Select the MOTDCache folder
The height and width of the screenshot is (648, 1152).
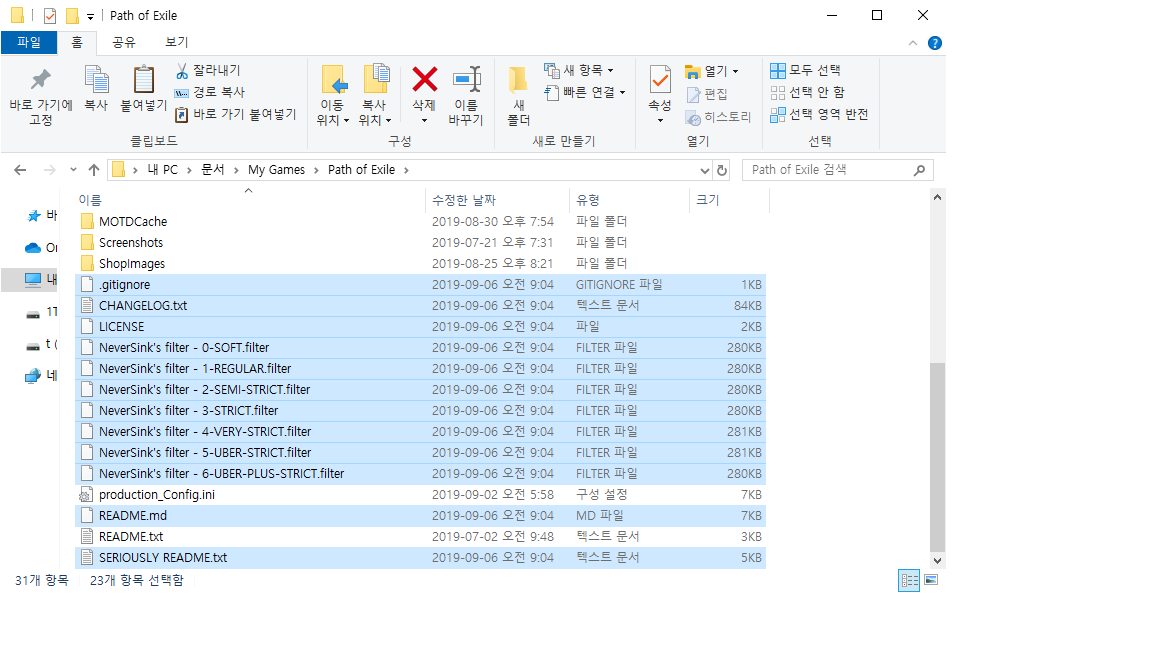click(x=420, y=221)
